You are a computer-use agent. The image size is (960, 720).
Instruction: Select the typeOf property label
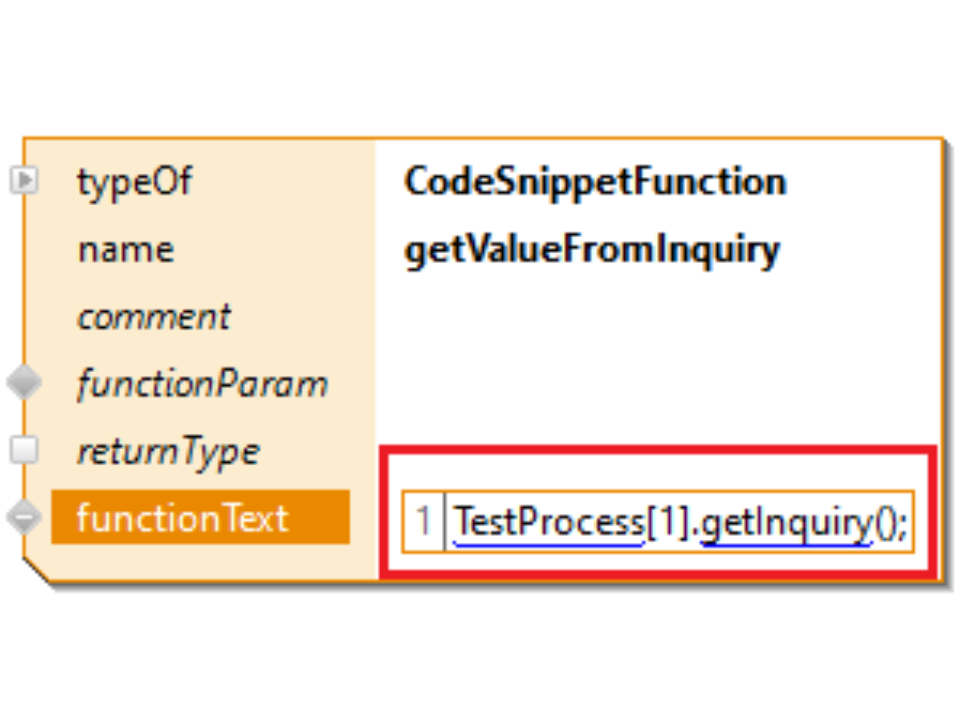[x=133, y=182]
